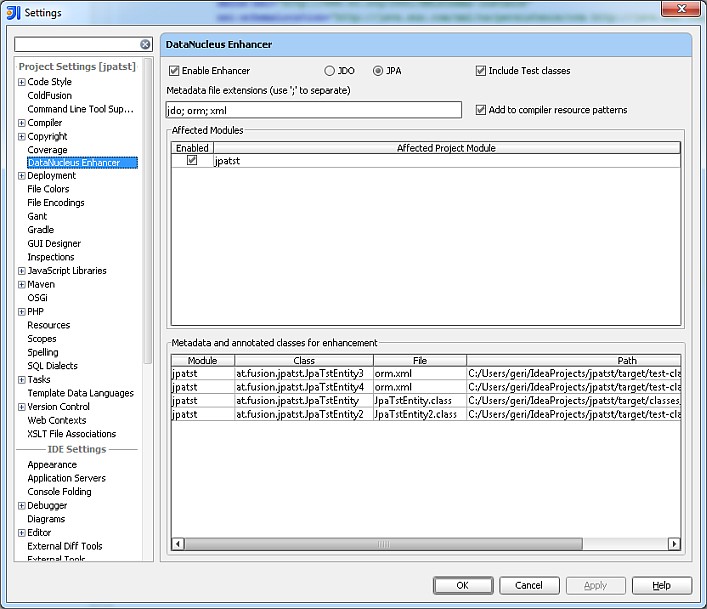Focus the settings search input box
Viewport: 707px width, 609px height.
pos(78,44)
